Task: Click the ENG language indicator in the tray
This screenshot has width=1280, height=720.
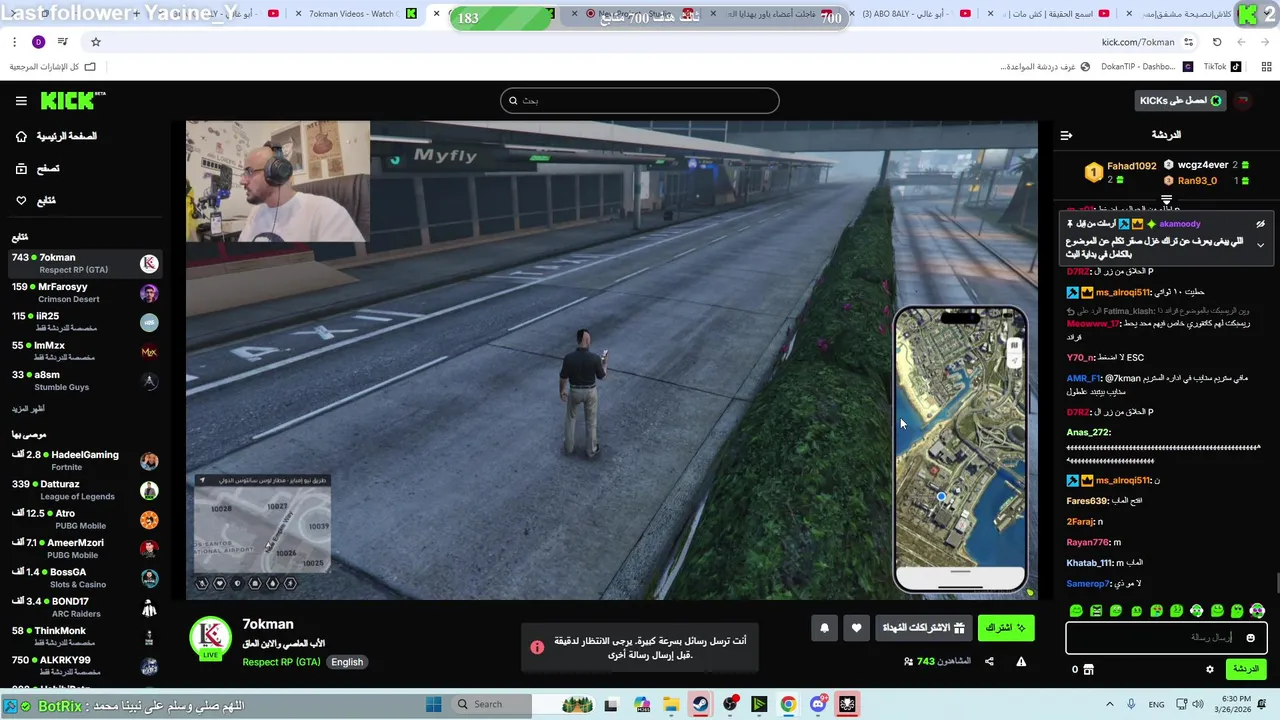Action: pyautogui.click(x=1156, y=704)
